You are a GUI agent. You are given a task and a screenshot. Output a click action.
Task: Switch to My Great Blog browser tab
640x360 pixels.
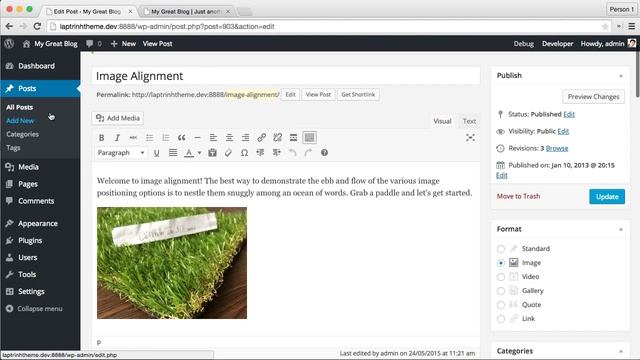[186, 11]
